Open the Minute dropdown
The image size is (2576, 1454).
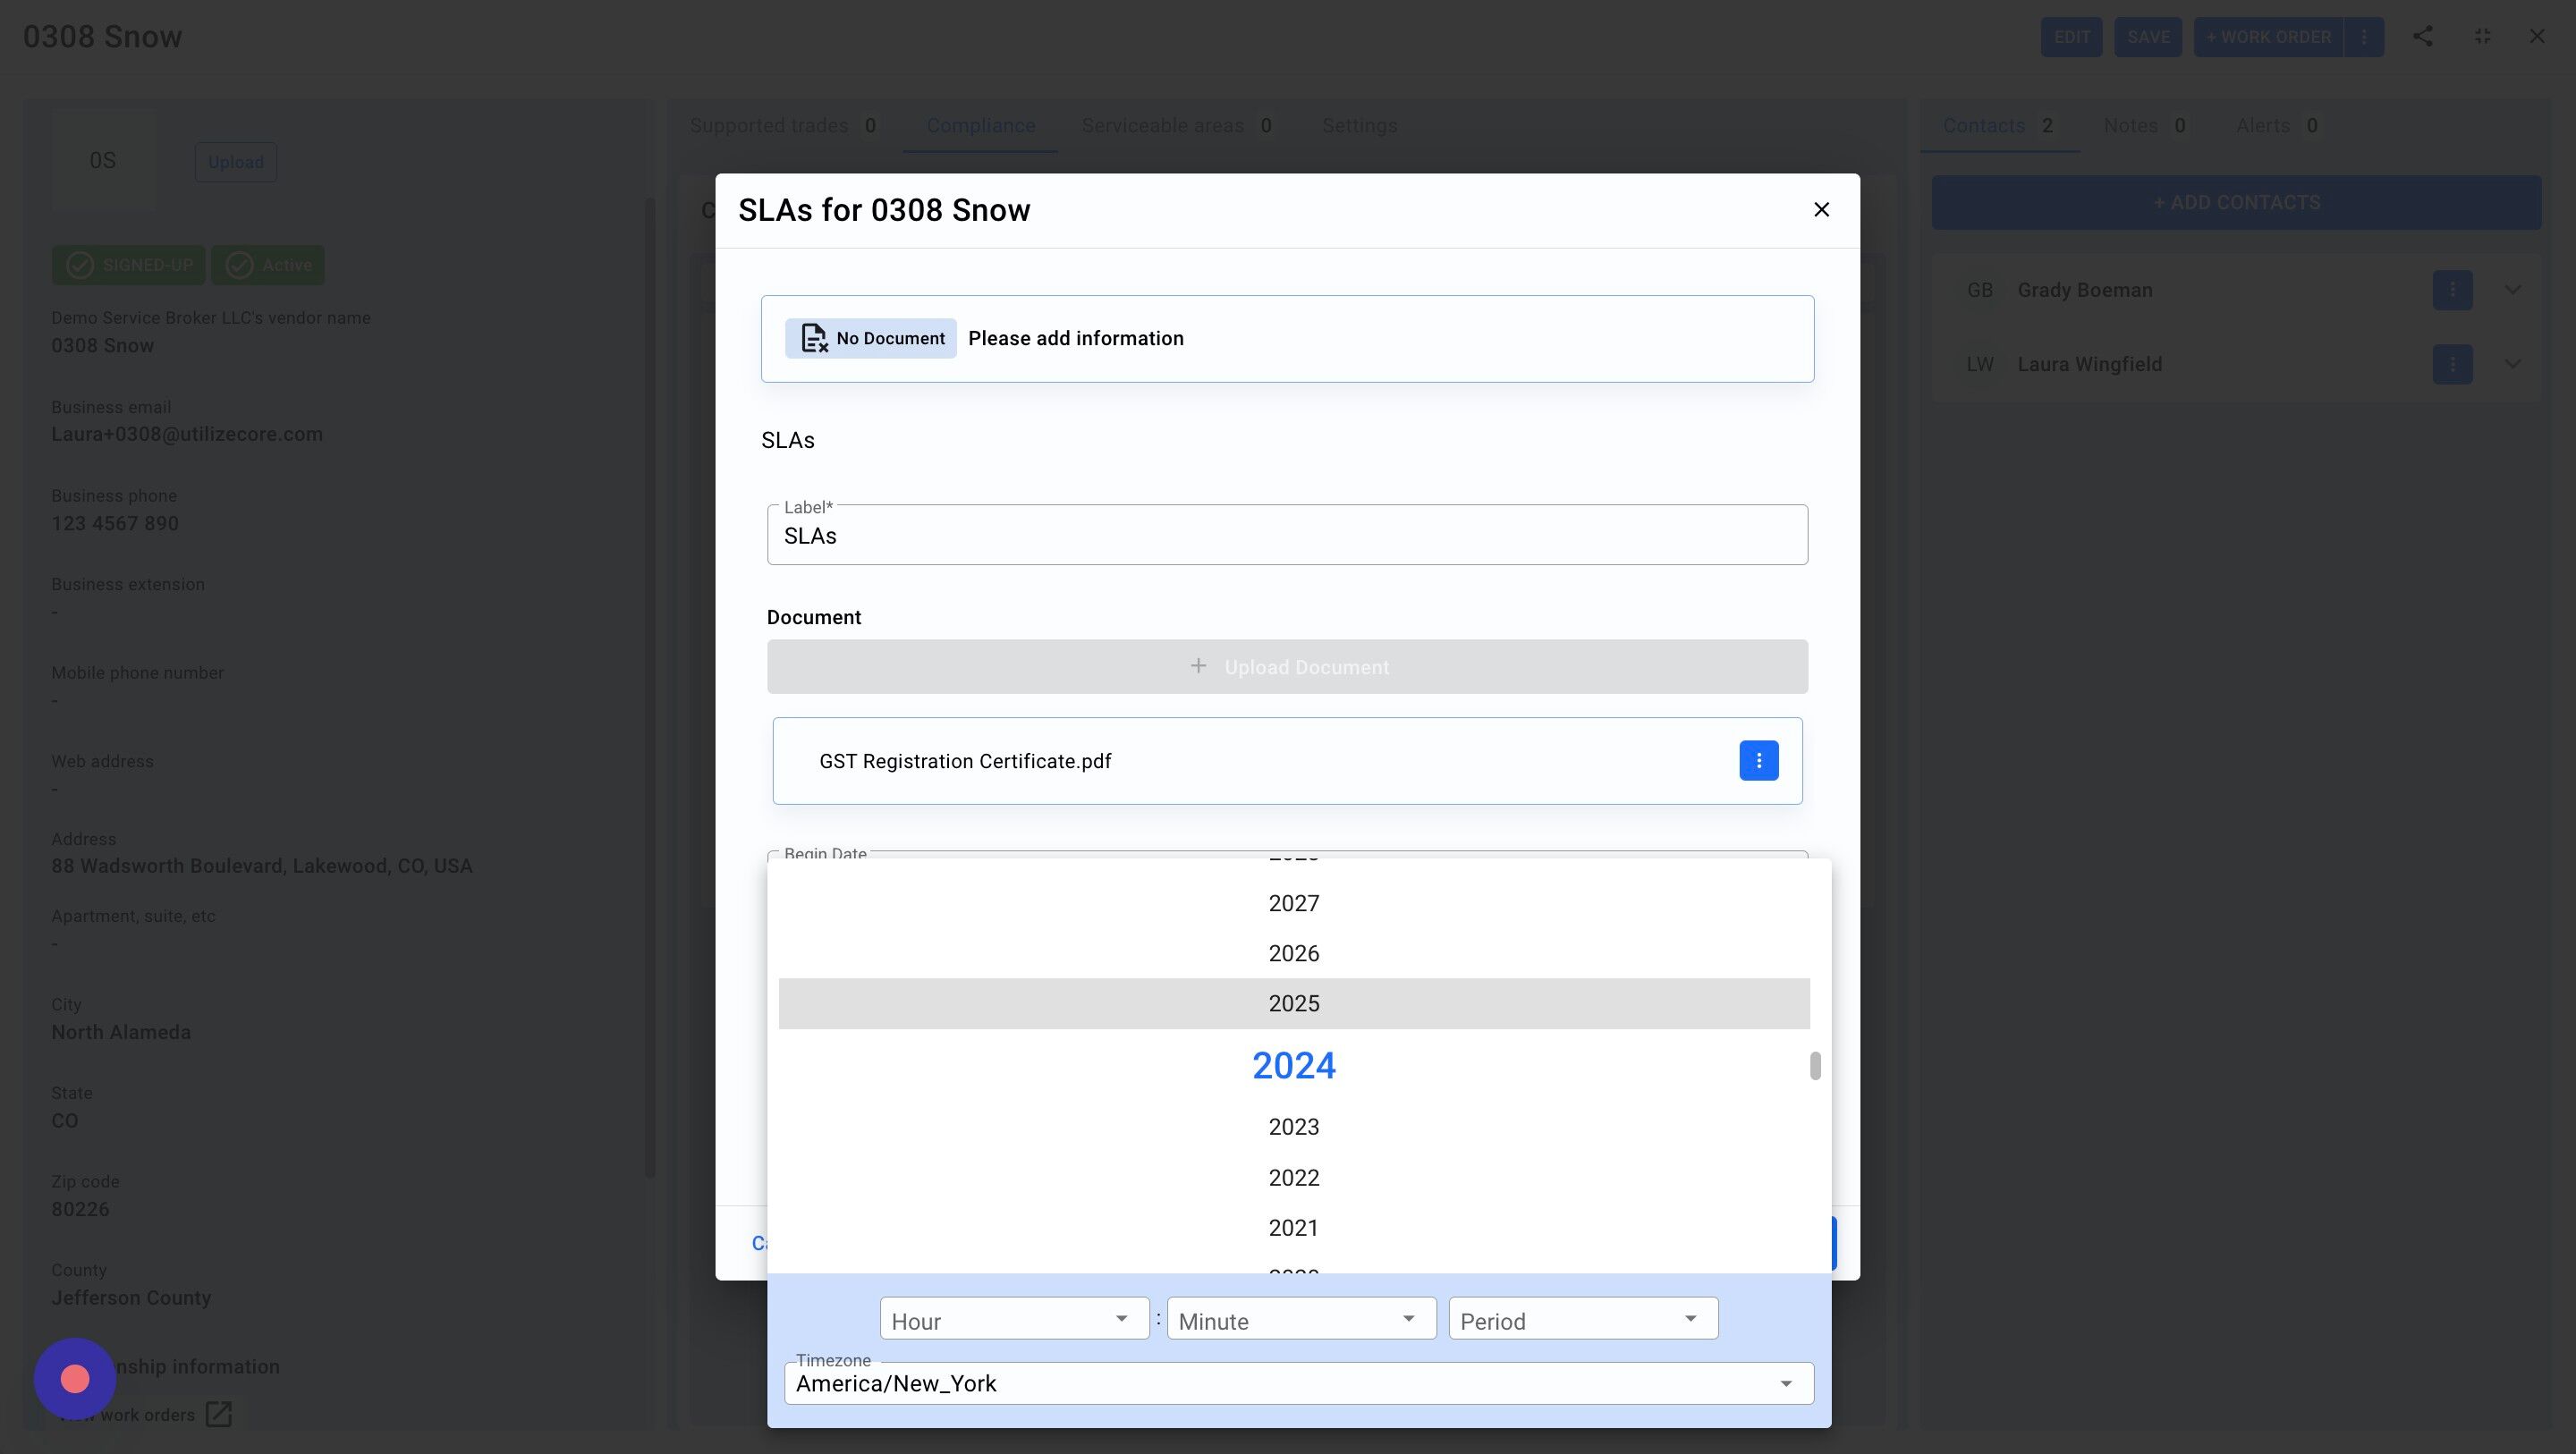pyautogui.click(x=1300, y=1319)
